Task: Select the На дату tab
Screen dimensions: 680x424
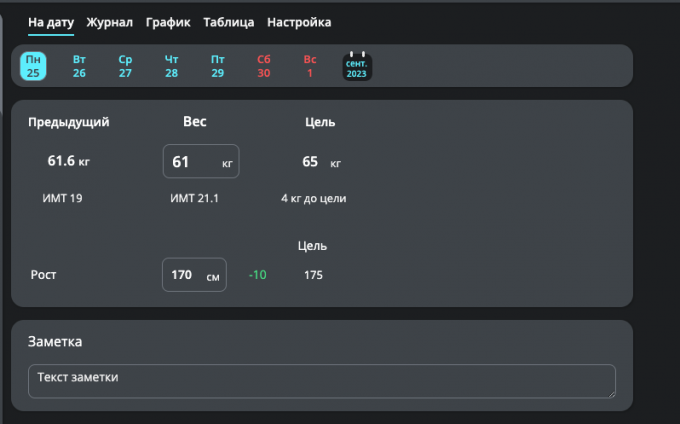Action: 50,22
